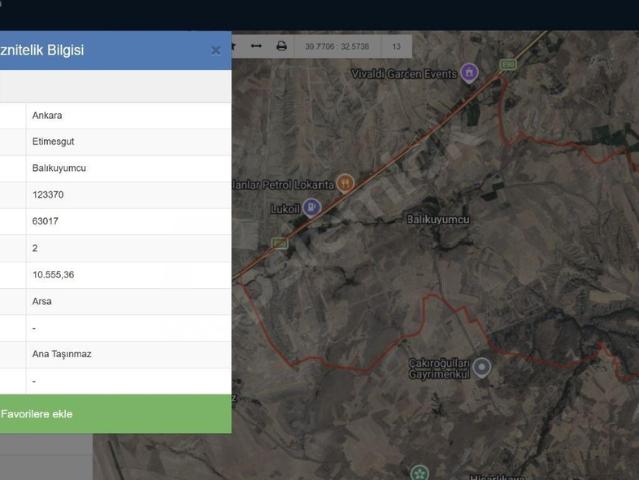Select the 63017 value cell
The height and width of the screenshot is (480, 639).
[x=129, y=222]
